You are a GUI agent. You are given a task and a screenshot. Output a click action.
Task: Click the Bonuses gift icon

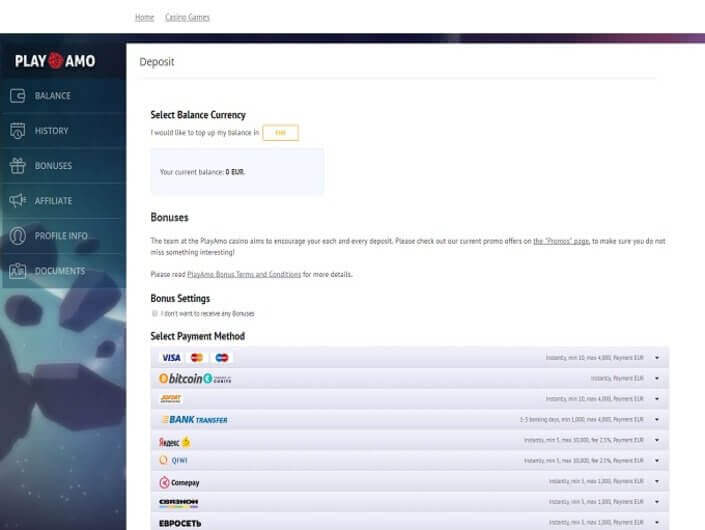pyautogui.click(x=18, y=165)
